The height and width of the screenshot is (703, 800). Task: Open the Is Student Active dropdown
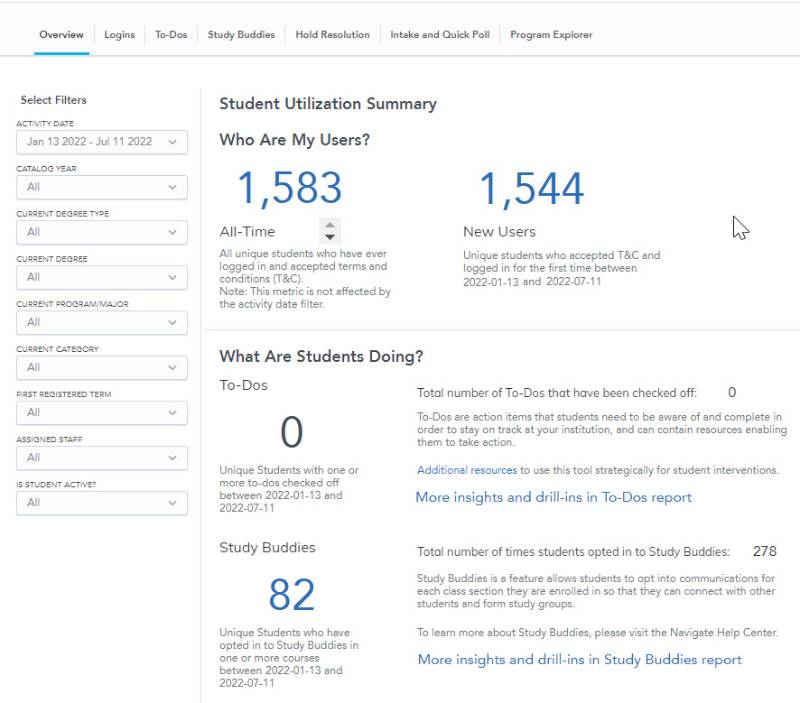[101, 502]
